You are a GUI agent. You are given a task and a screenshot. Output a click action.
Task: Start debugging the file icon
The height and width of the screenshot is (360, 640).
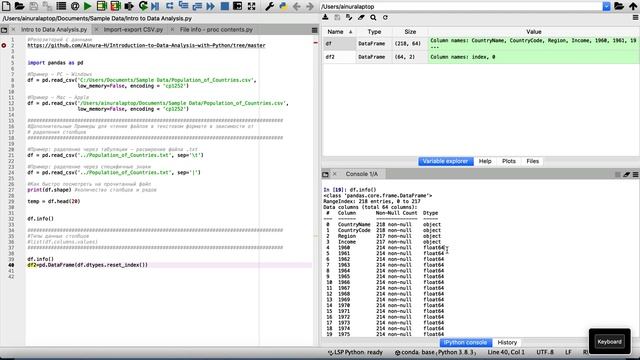pos(156,6)
